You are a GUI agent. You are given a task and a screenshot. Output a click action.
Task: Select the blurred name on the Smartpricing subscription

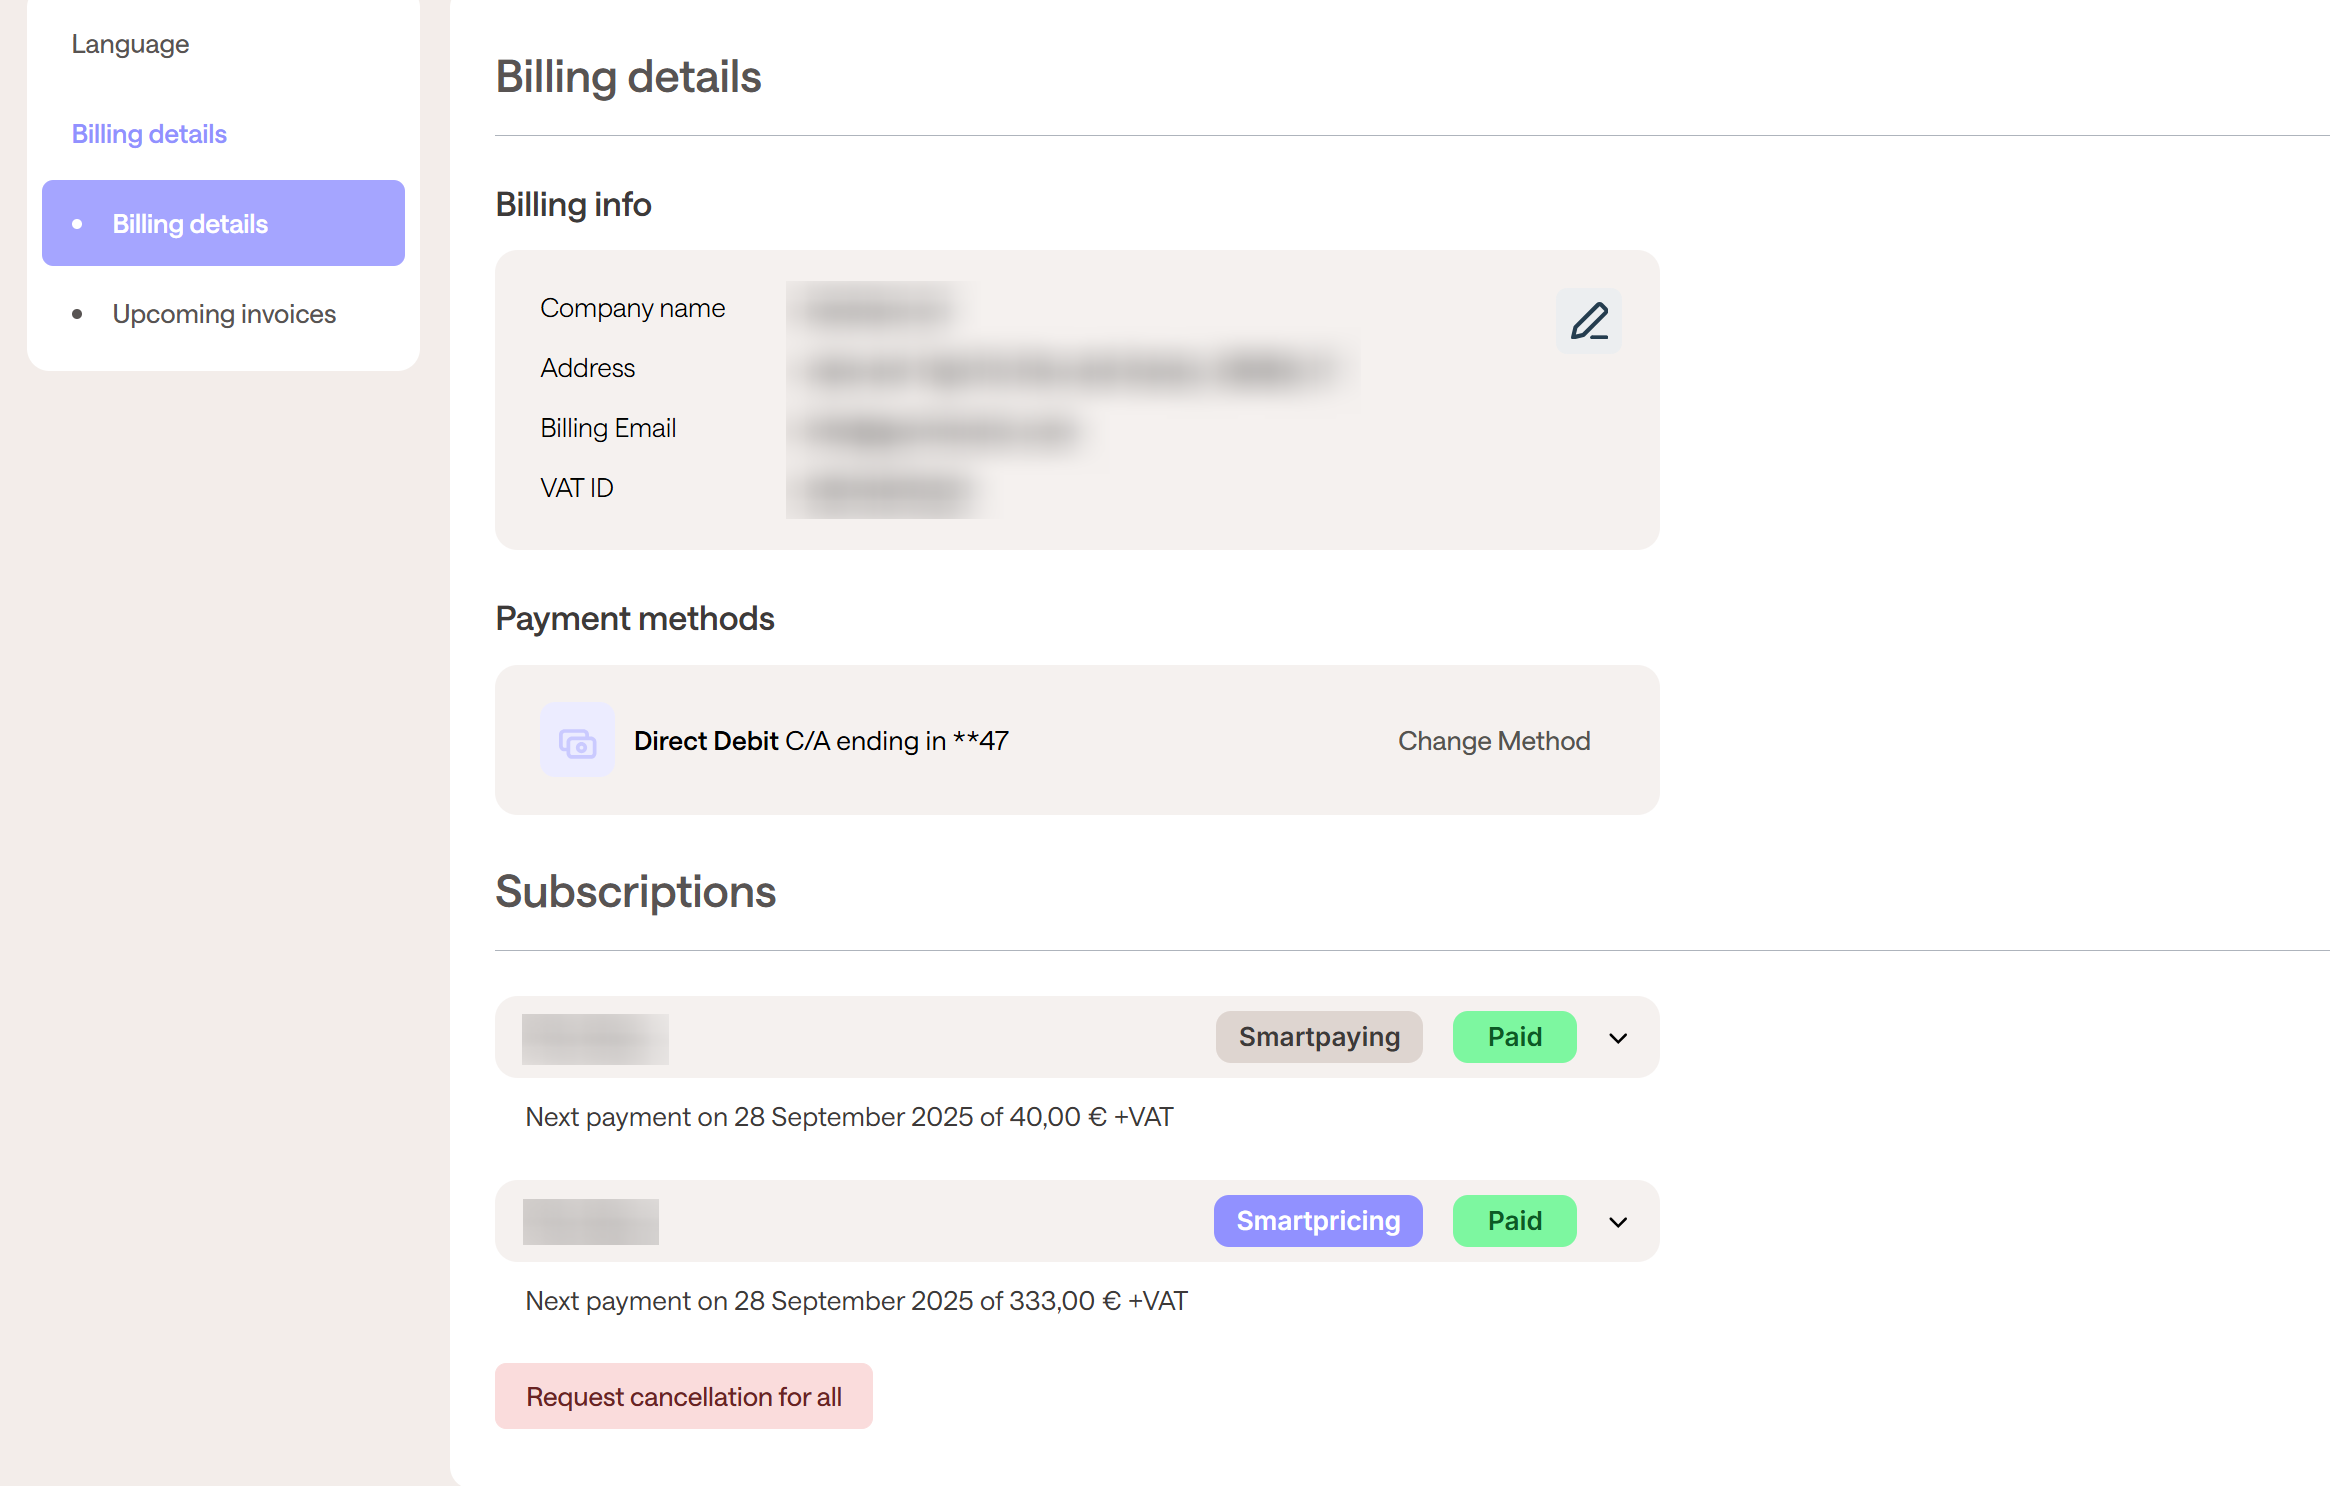(x=591, y=1222)
